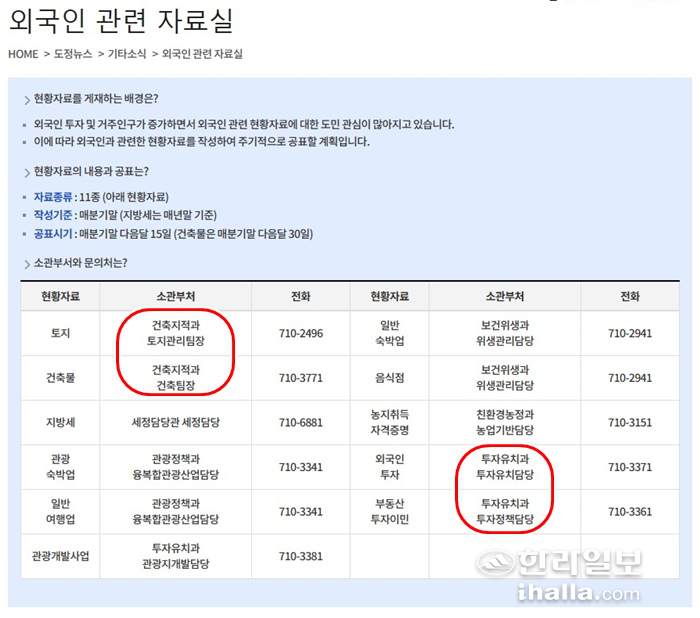Screen dimensions: 700x618
Task: Click the 한라일보 watermark logo
Action: click(x=580, y=563)
